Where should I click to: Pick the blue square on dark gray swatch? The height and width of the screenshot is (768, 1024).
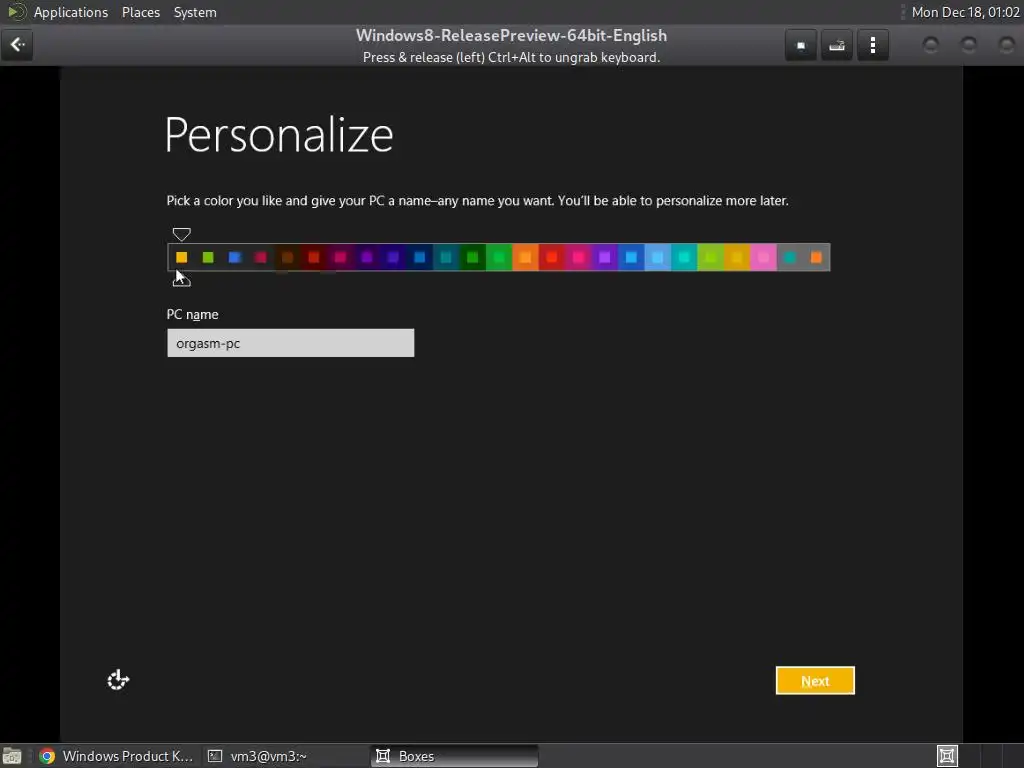coord(234,257)
